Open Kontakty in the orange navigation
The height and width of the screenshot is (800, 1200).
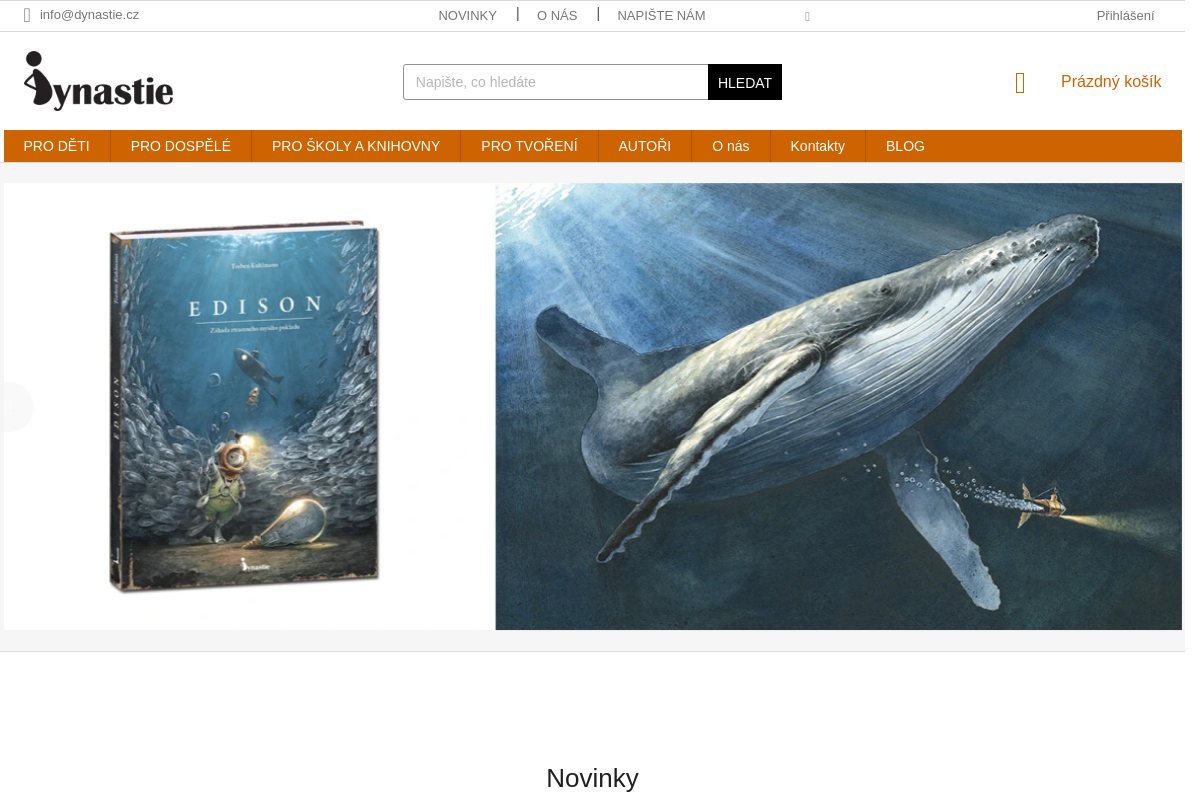pos(818,146)
